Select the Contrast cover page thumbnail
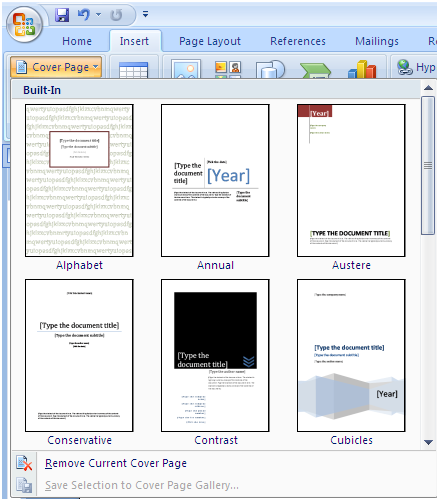The height and width of the screenshot is (501, 439). coord(215,355)
